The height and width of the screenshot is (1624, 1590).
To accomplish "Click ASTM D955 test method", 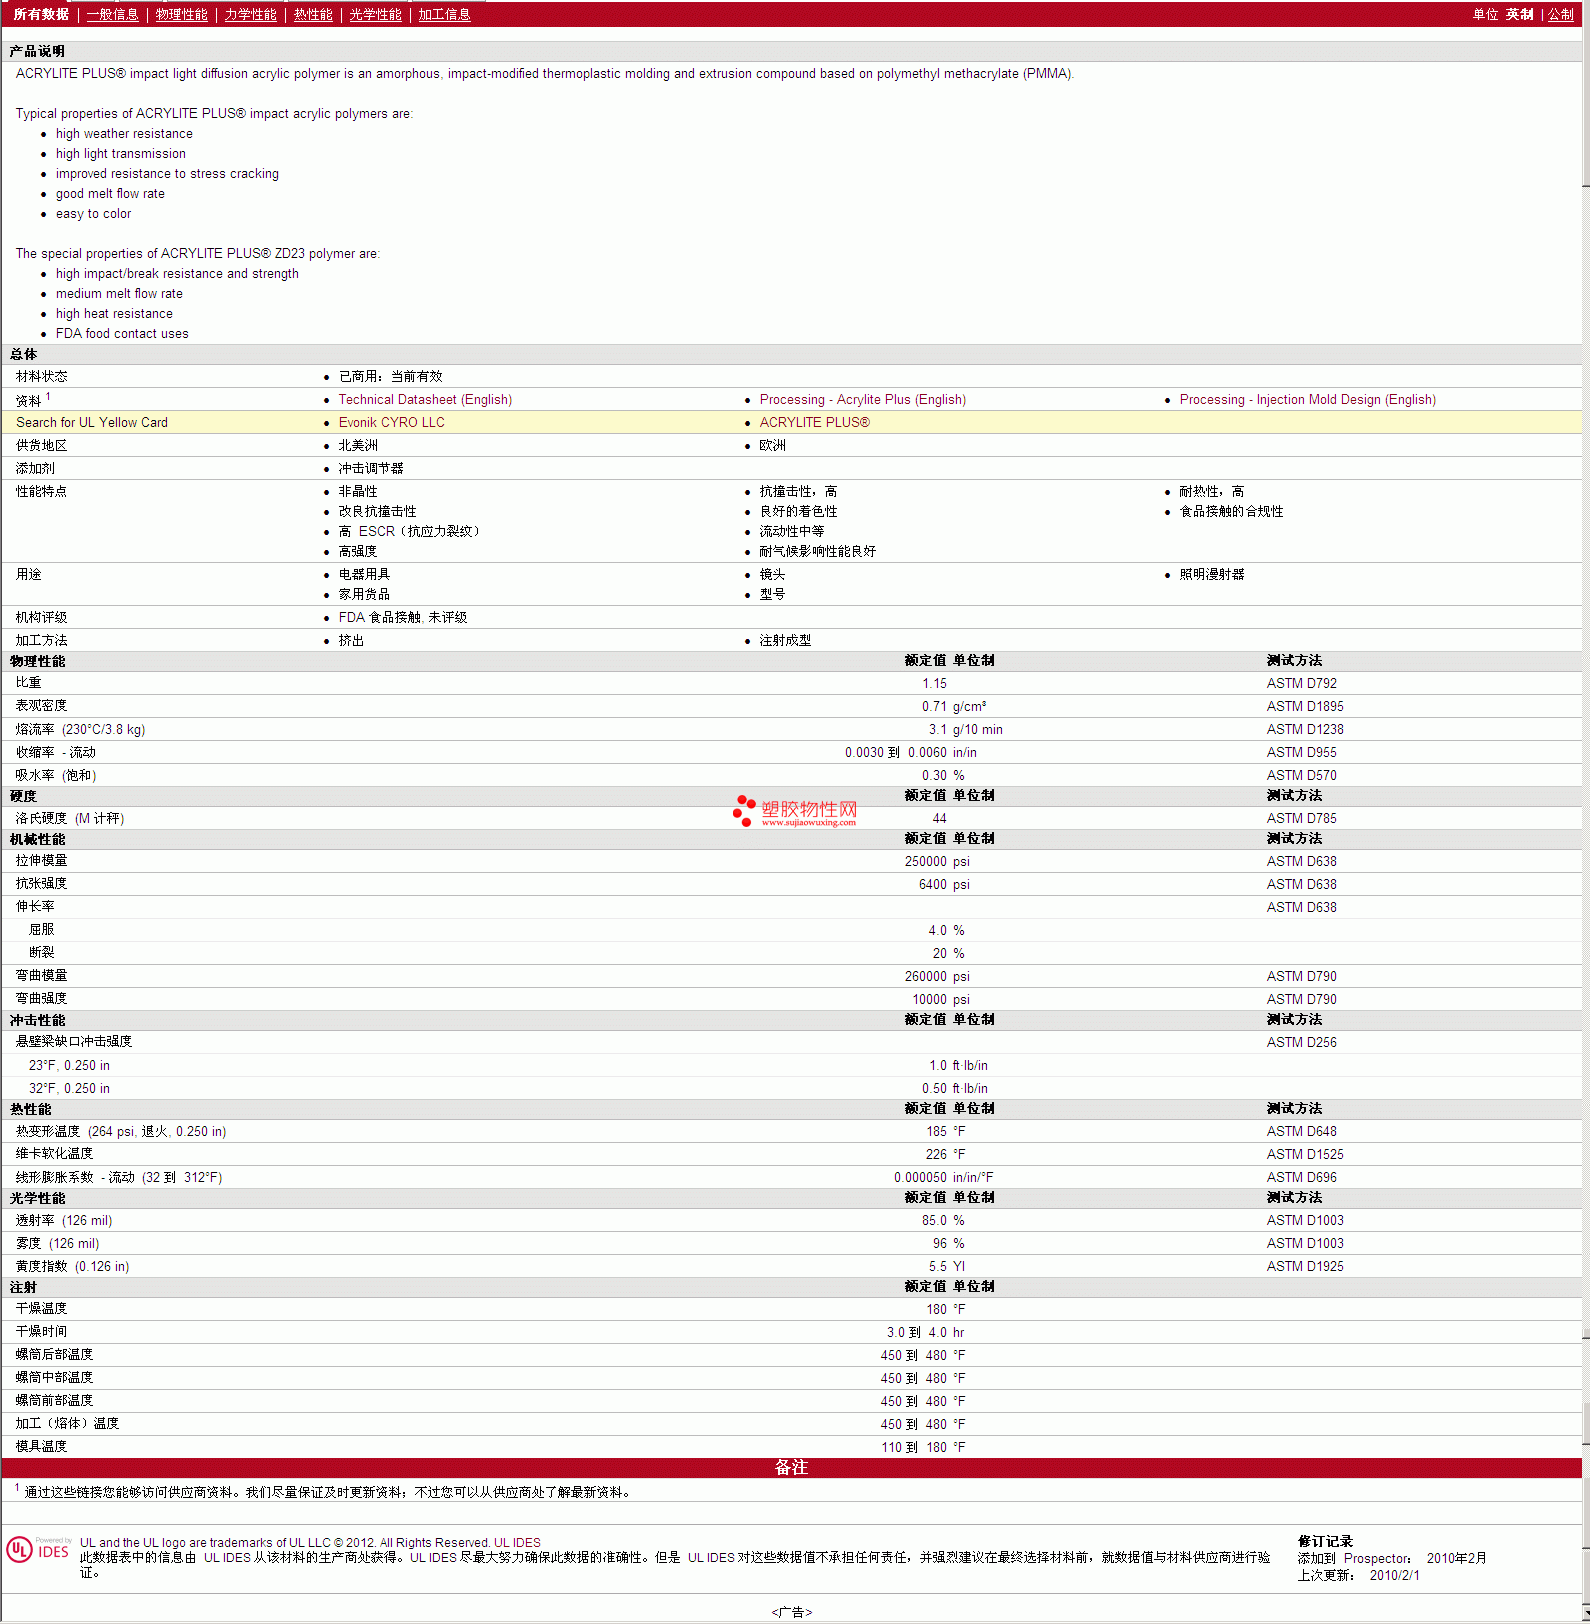I will (x=1301, y=752).
